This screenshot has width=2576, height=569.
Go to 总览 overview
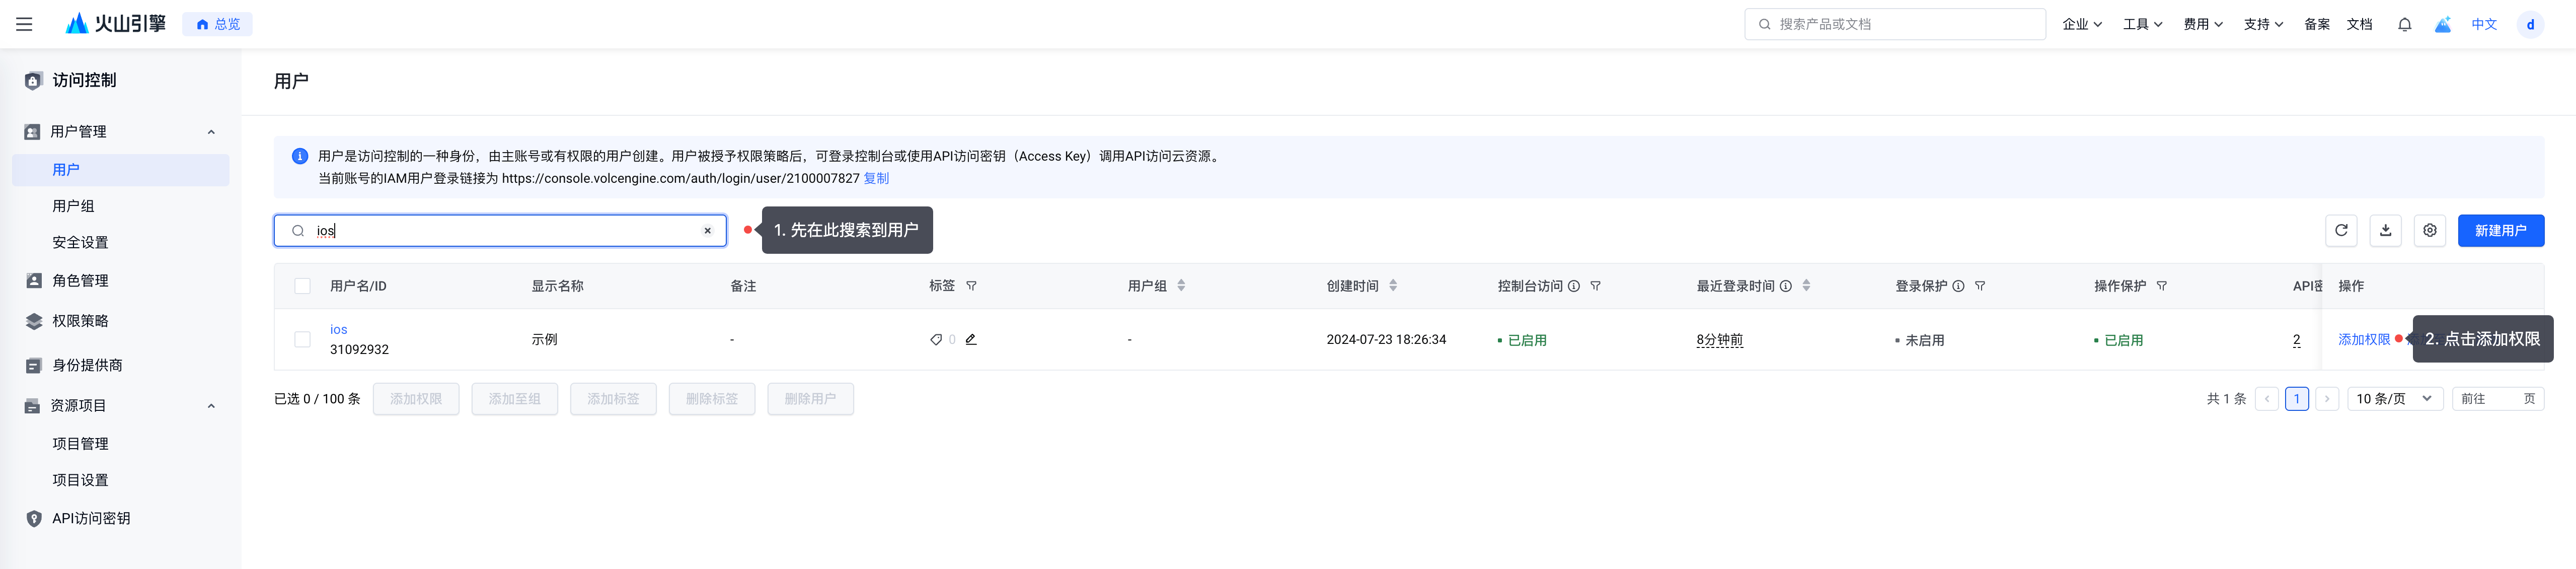tap(217, 24)
